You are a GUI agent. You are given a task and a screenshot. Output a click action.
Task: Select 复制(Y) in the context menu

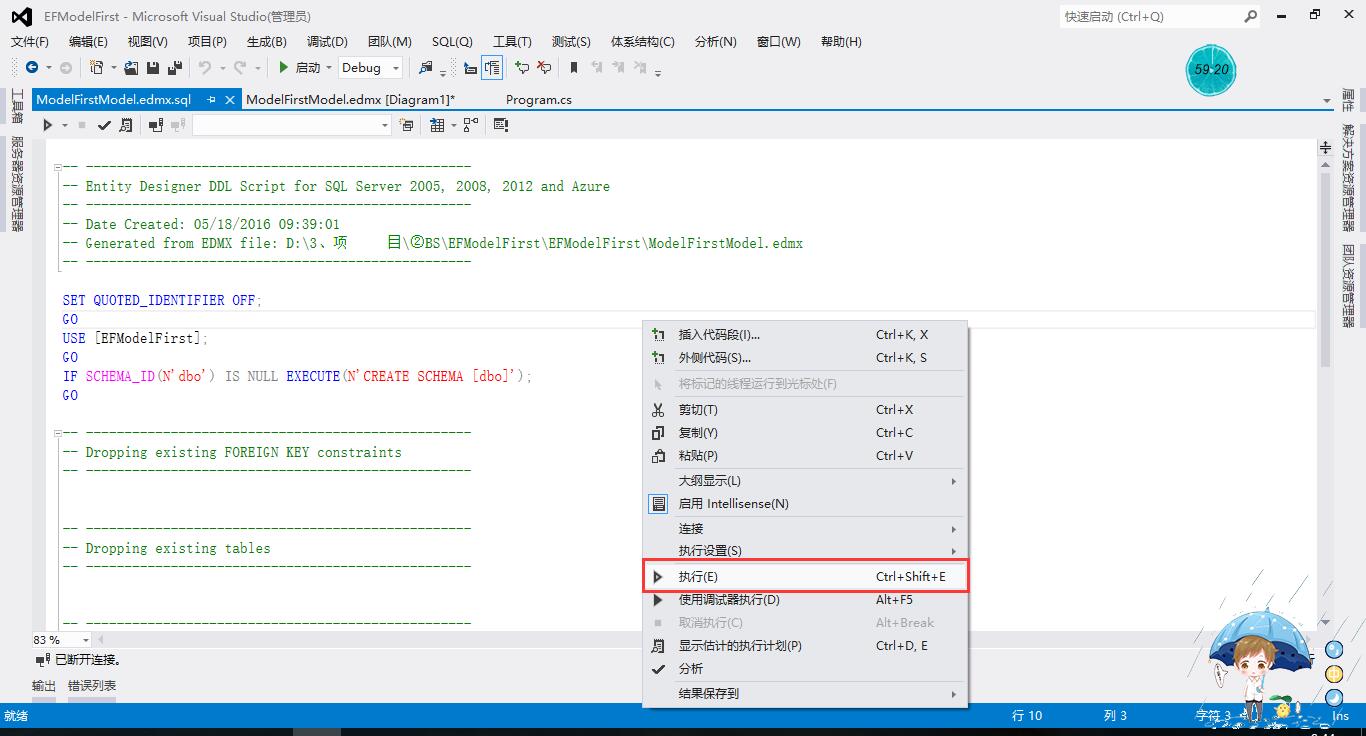tap(805, 433)
